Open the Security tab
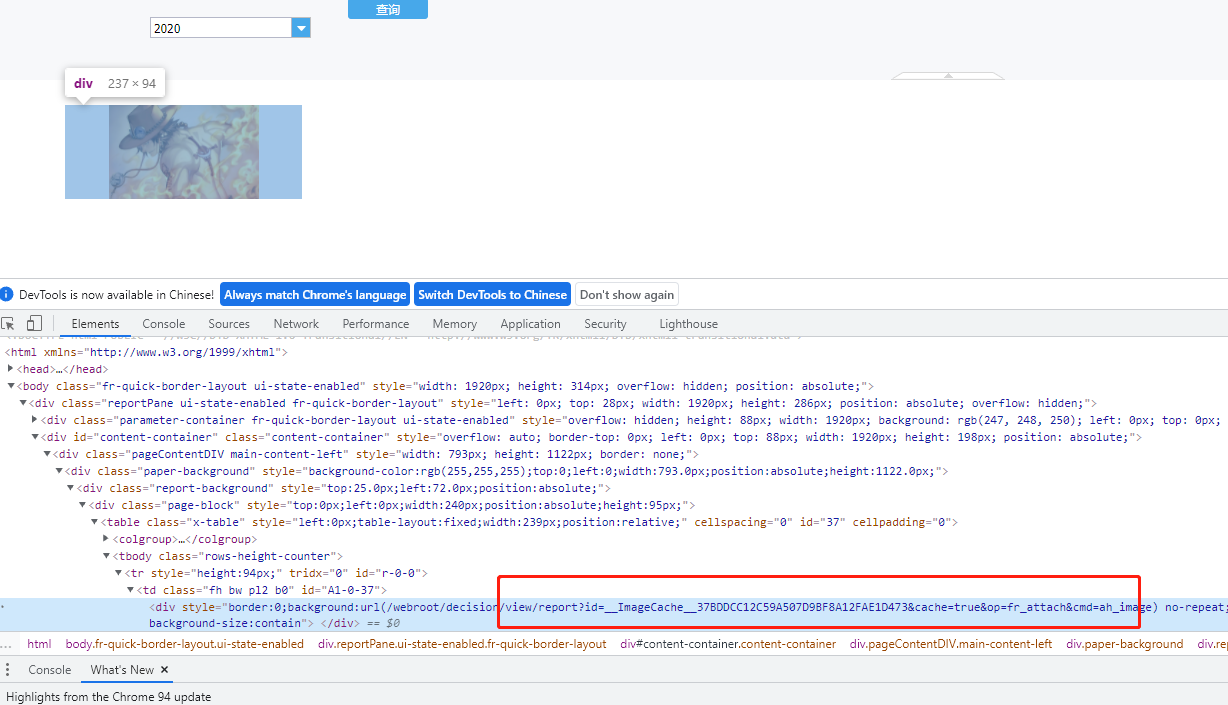The height and width of the screenshot is (705, 1228). [x=605, y=324]
